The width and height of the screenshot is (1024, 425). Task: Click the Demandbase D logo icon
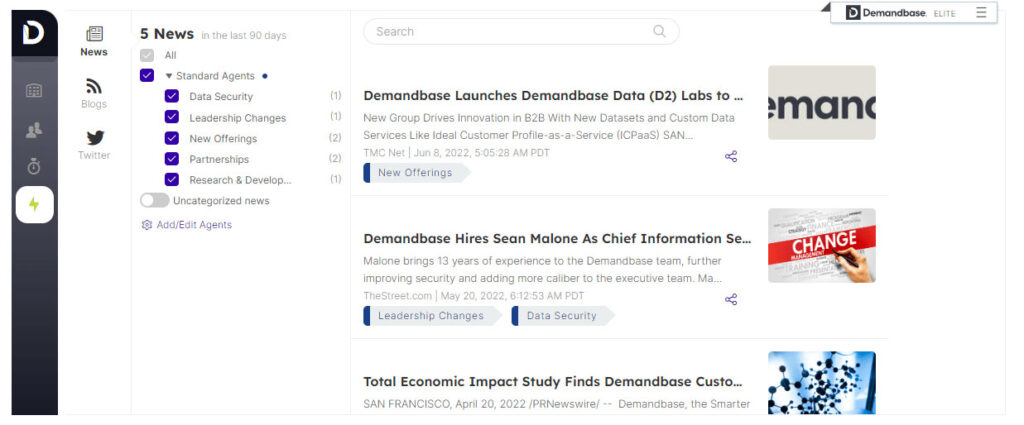click(34, 34)
